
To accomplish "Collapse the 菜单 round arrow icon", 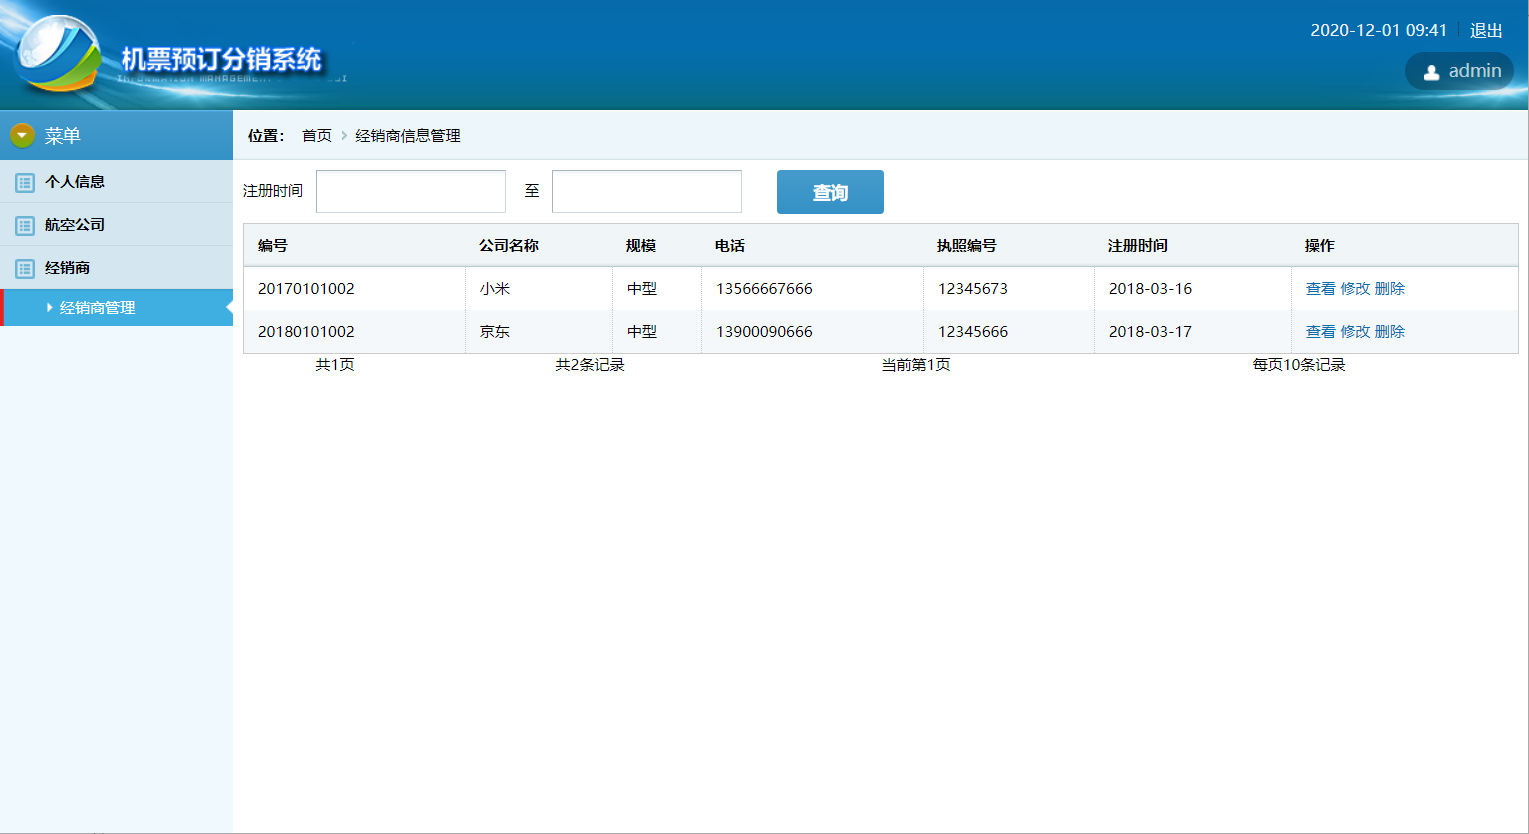I will point(22,135).
